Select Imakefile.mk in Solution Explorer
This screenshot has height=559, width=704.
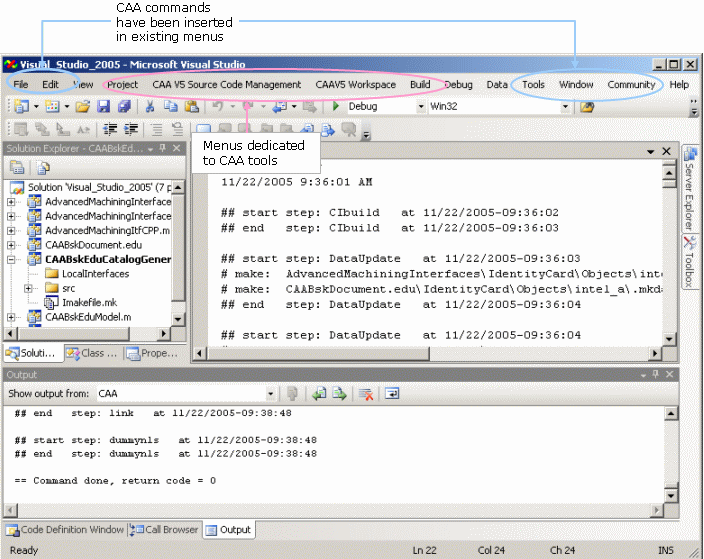[x=89, y=303]
